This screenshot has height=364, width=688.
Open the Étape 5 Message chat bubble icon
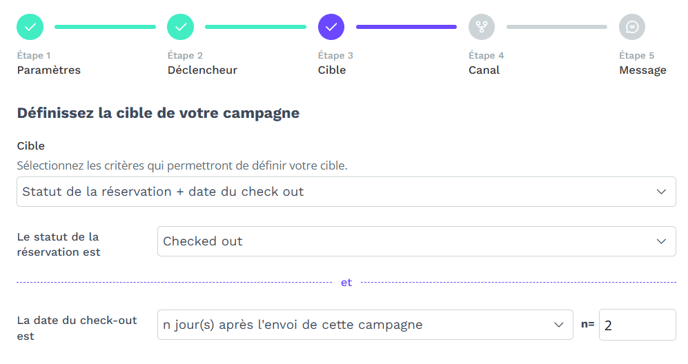point(632,27)
